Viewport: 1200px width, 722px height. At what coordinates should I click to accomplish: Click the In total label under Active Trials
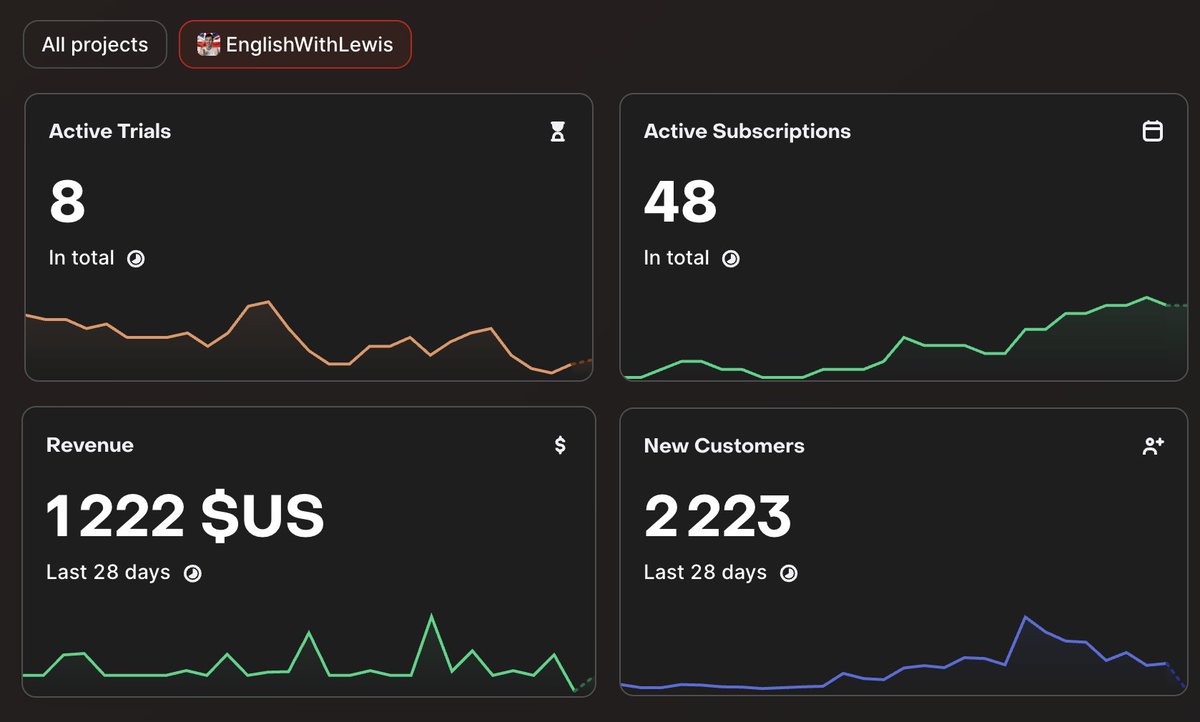(82, 258)
